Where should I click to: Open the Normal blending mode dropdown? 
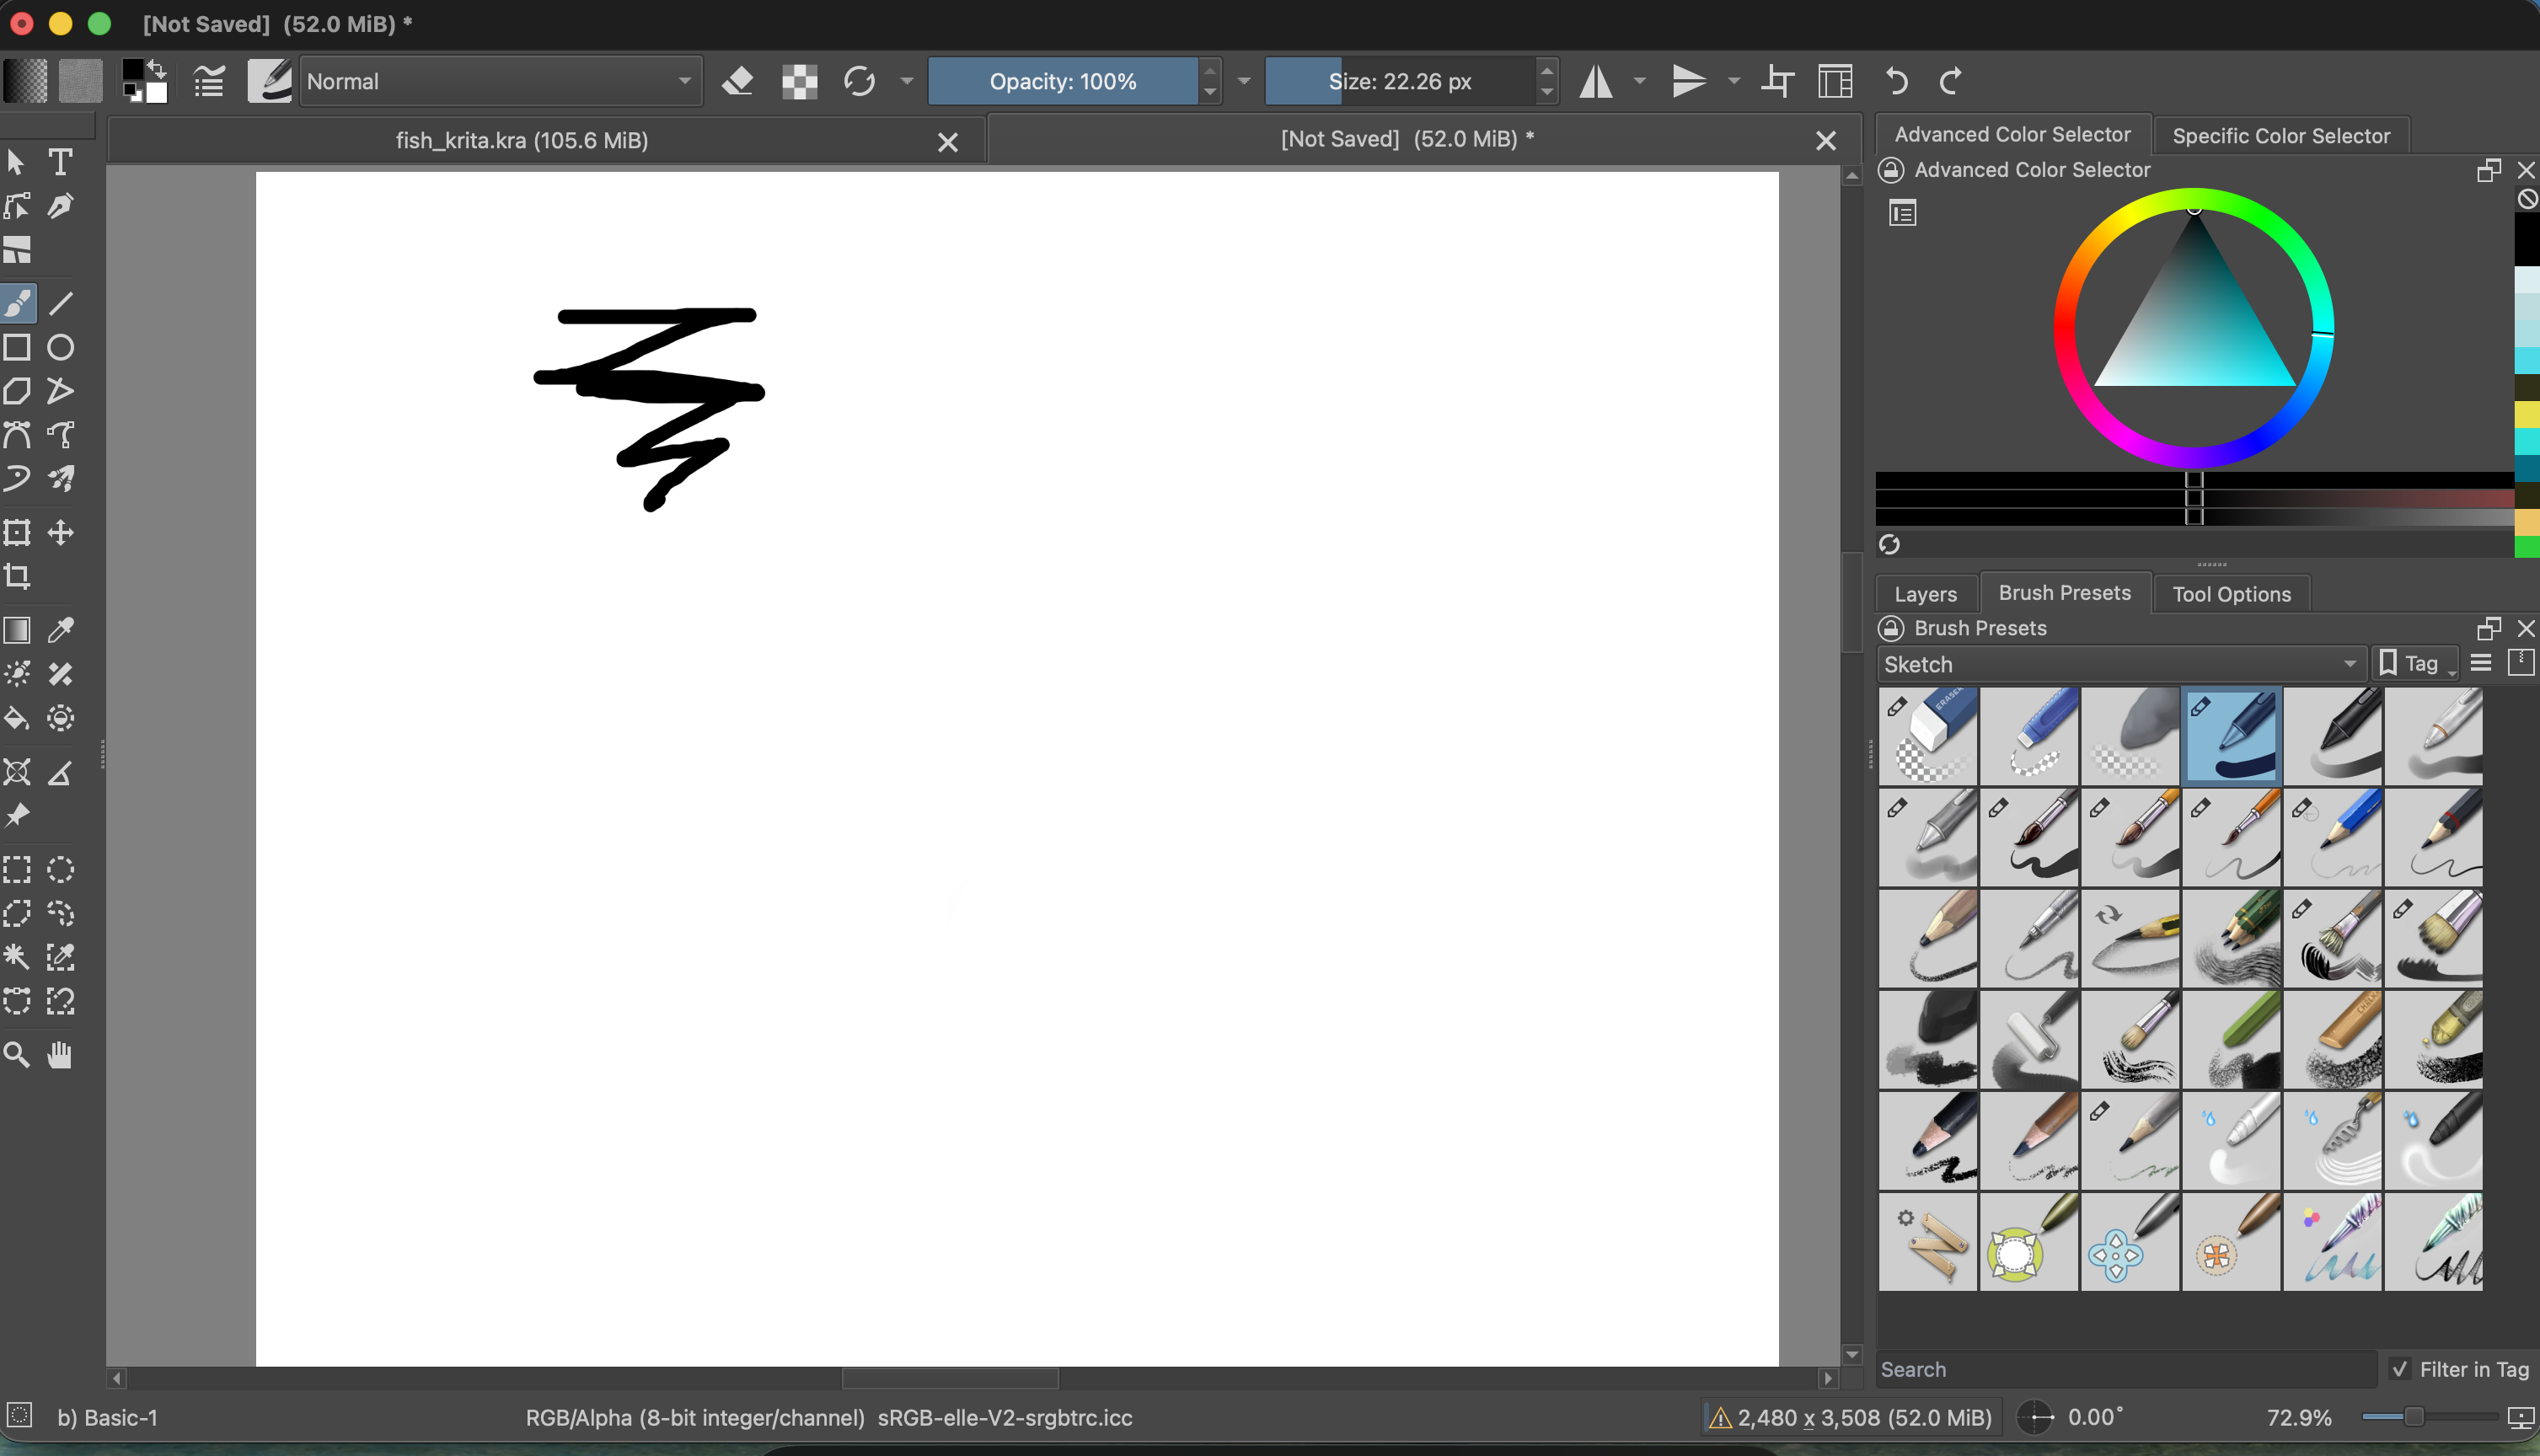click(x=500, y=81)
